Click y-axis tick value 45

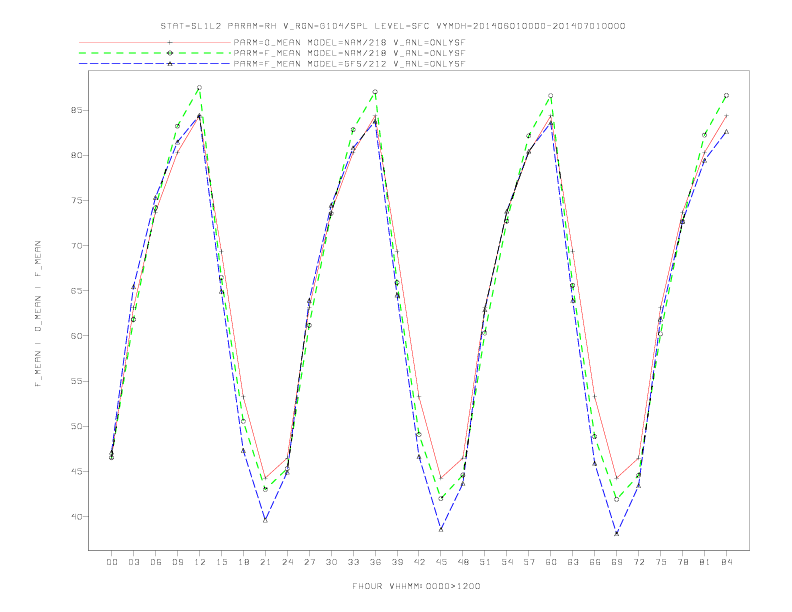[77, 472]
